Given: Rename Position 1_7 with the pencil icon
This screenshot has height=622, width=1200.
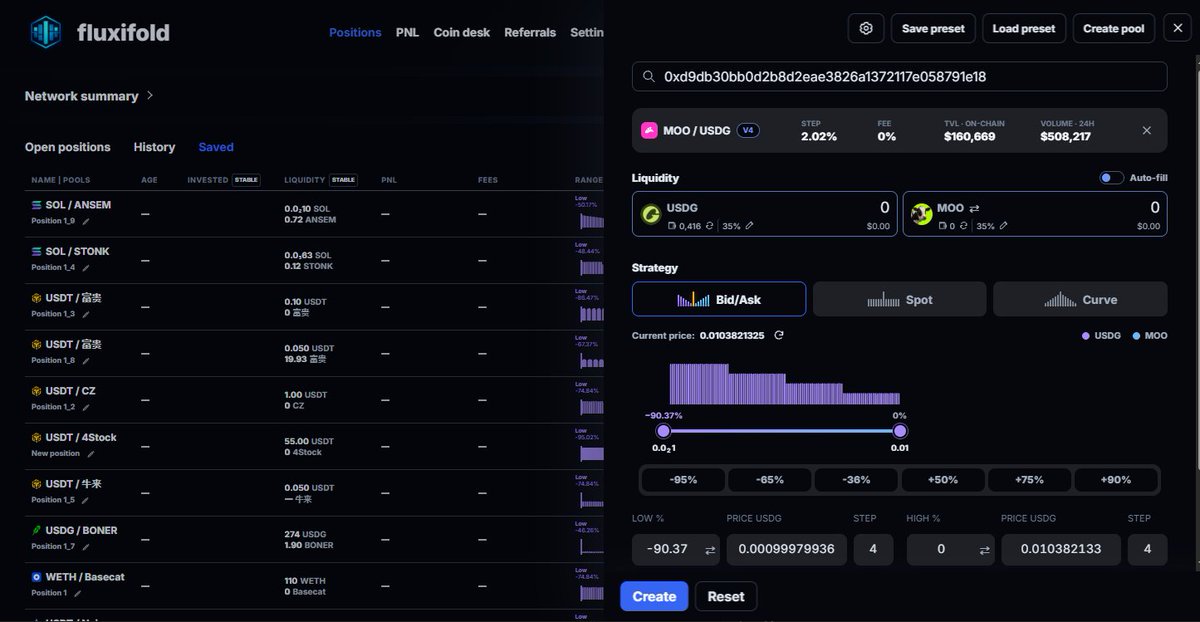Looking at the screenshot, I should [x=86, y=547].
